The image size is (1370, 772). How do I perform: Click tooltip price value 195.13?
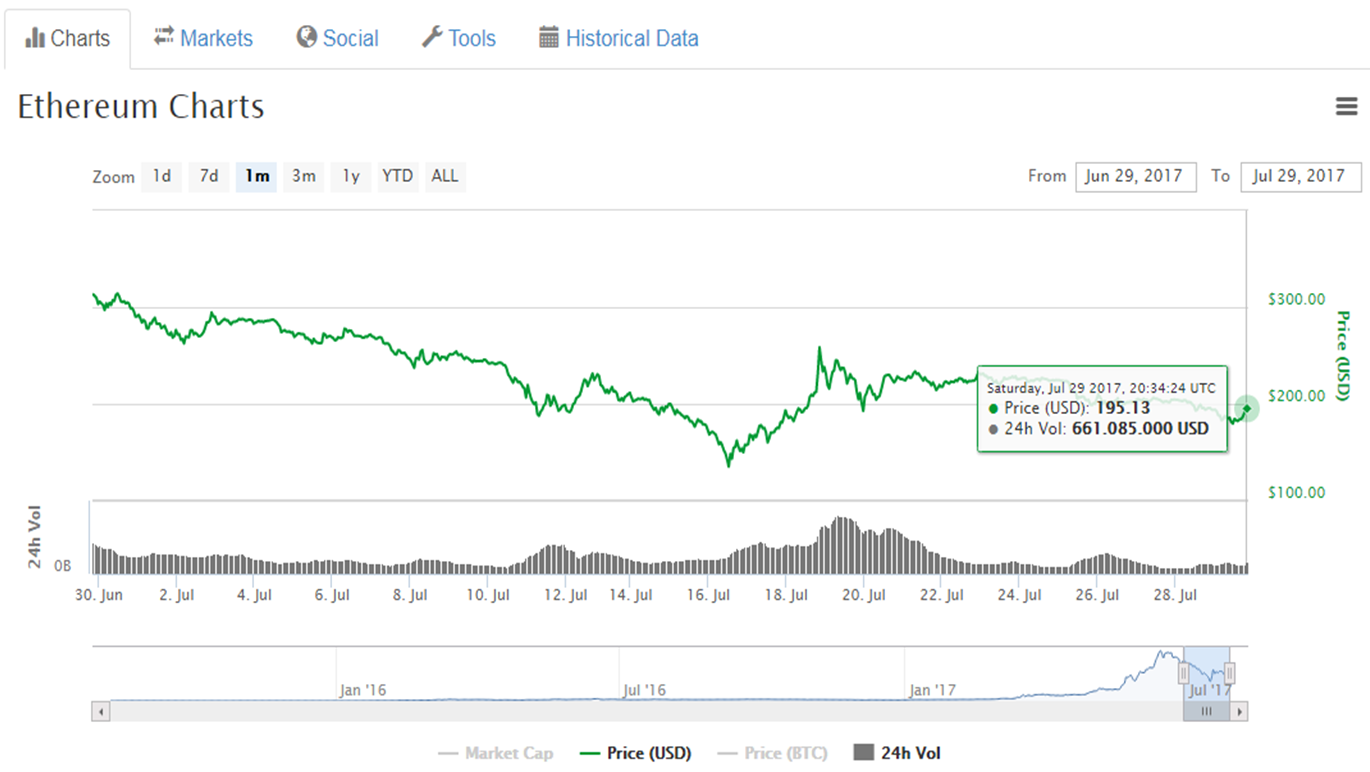click(1123, 408)
